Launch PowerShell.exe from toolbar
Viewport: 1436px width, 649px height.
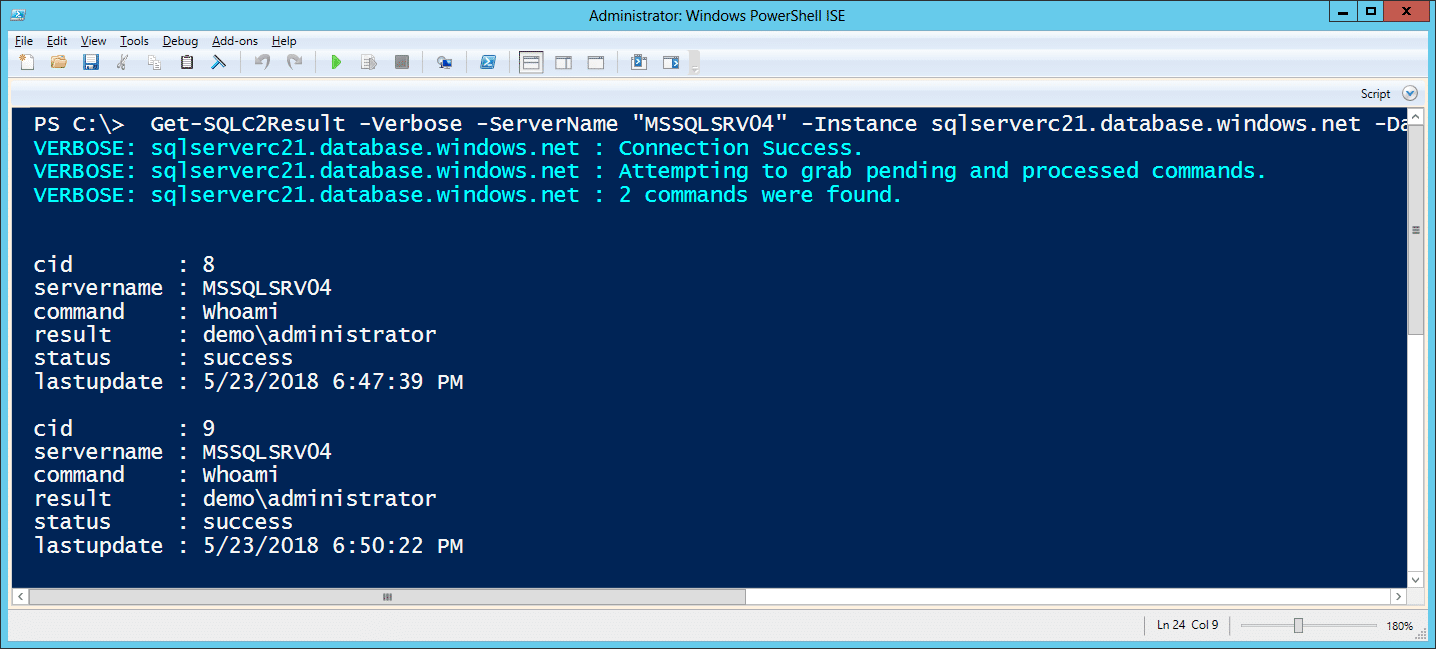pos(488,63)
